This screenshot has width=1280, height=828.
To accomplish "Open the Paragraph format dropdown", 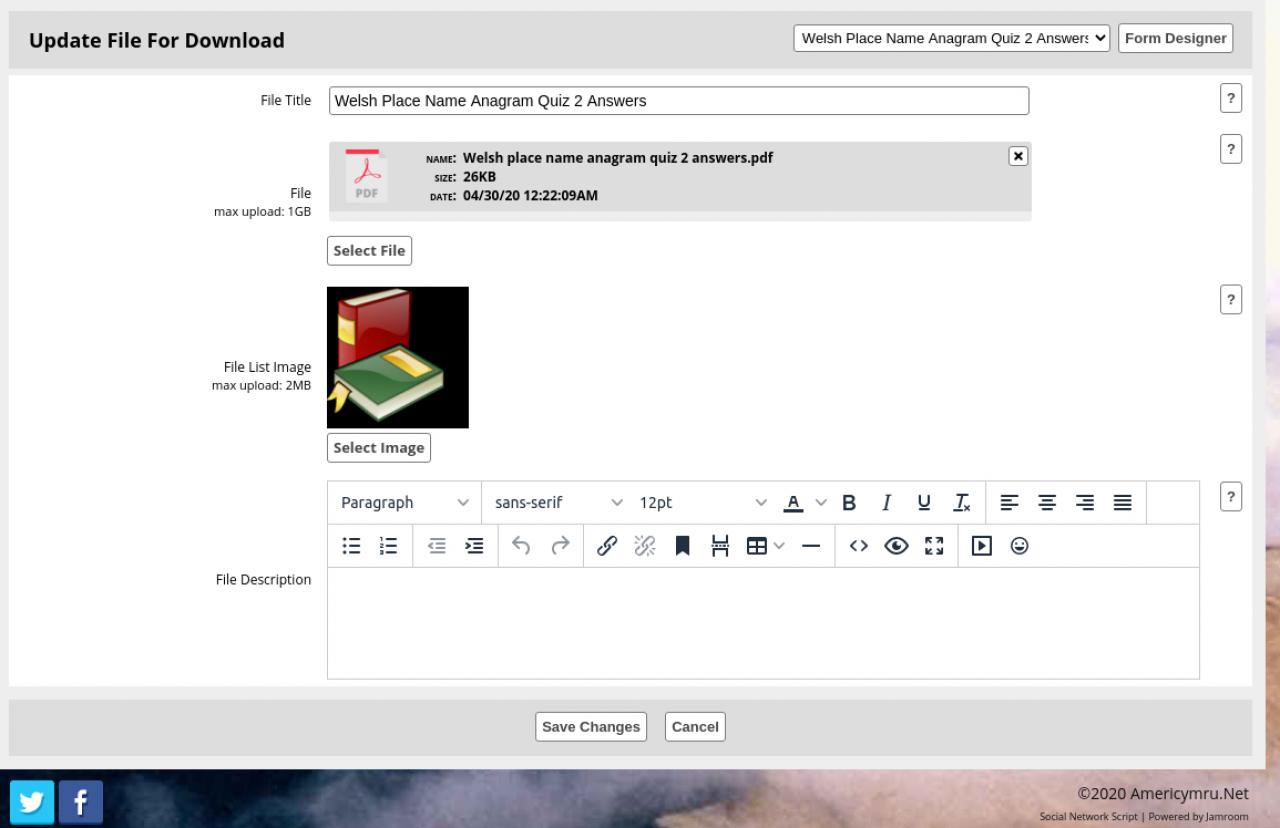I will [x=404, y=503].
